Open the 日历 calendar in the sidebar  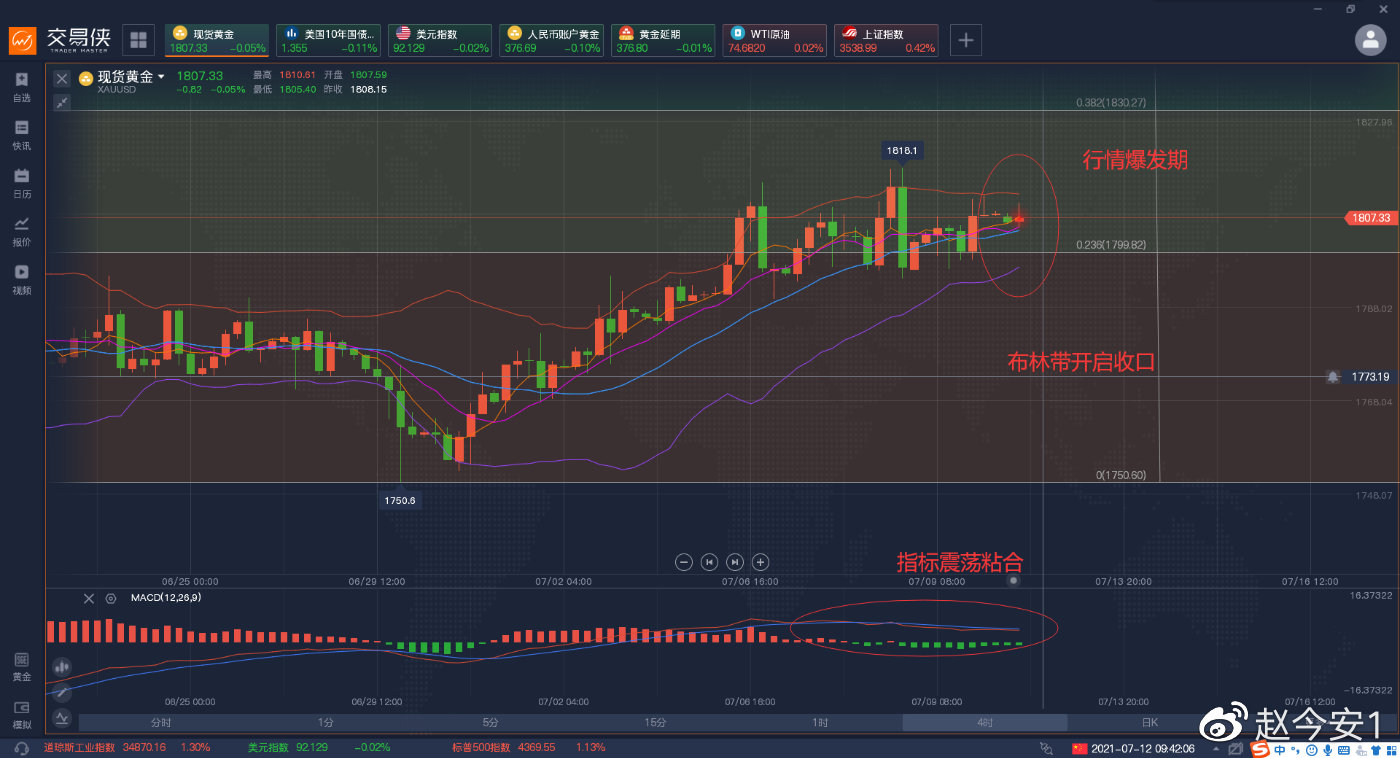coord(21,183)
